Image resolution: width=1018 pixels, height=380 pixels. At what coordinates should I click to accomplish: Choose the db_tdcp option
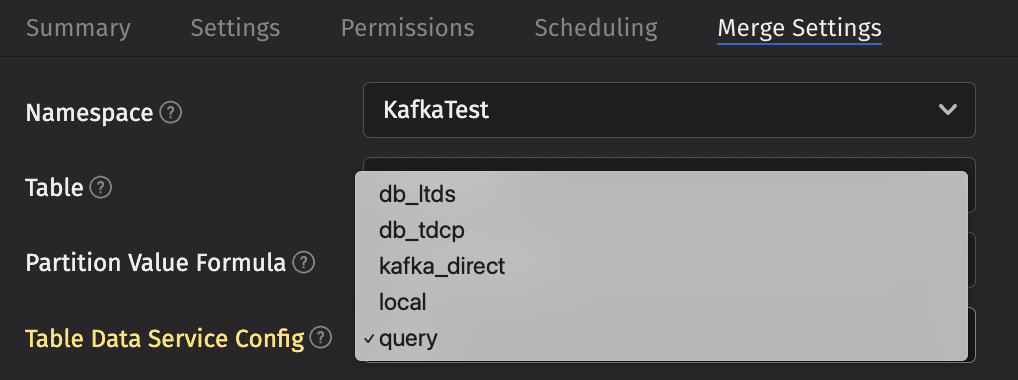661,230
